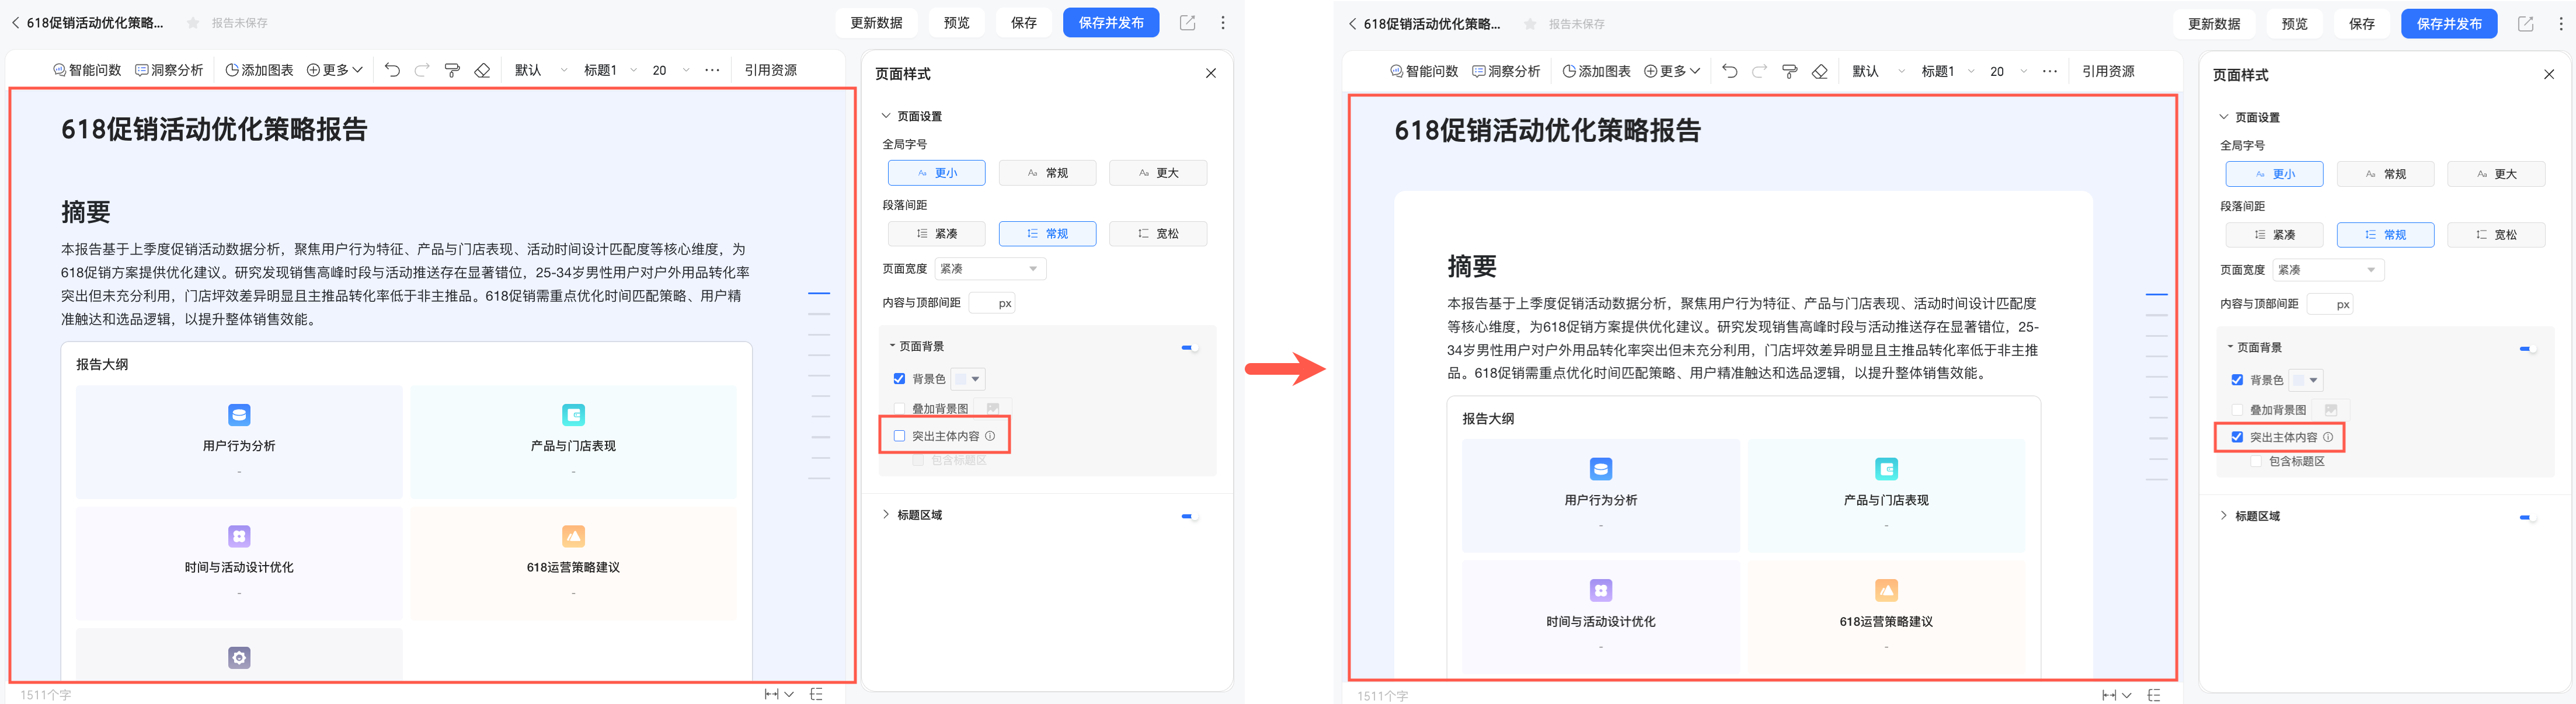Image resolution: width=2576 pixels, height=704 pixels.
Task: Open 智能问数 in the right window toolbar
Action: pyautogui.click(x=1424, y=71)
